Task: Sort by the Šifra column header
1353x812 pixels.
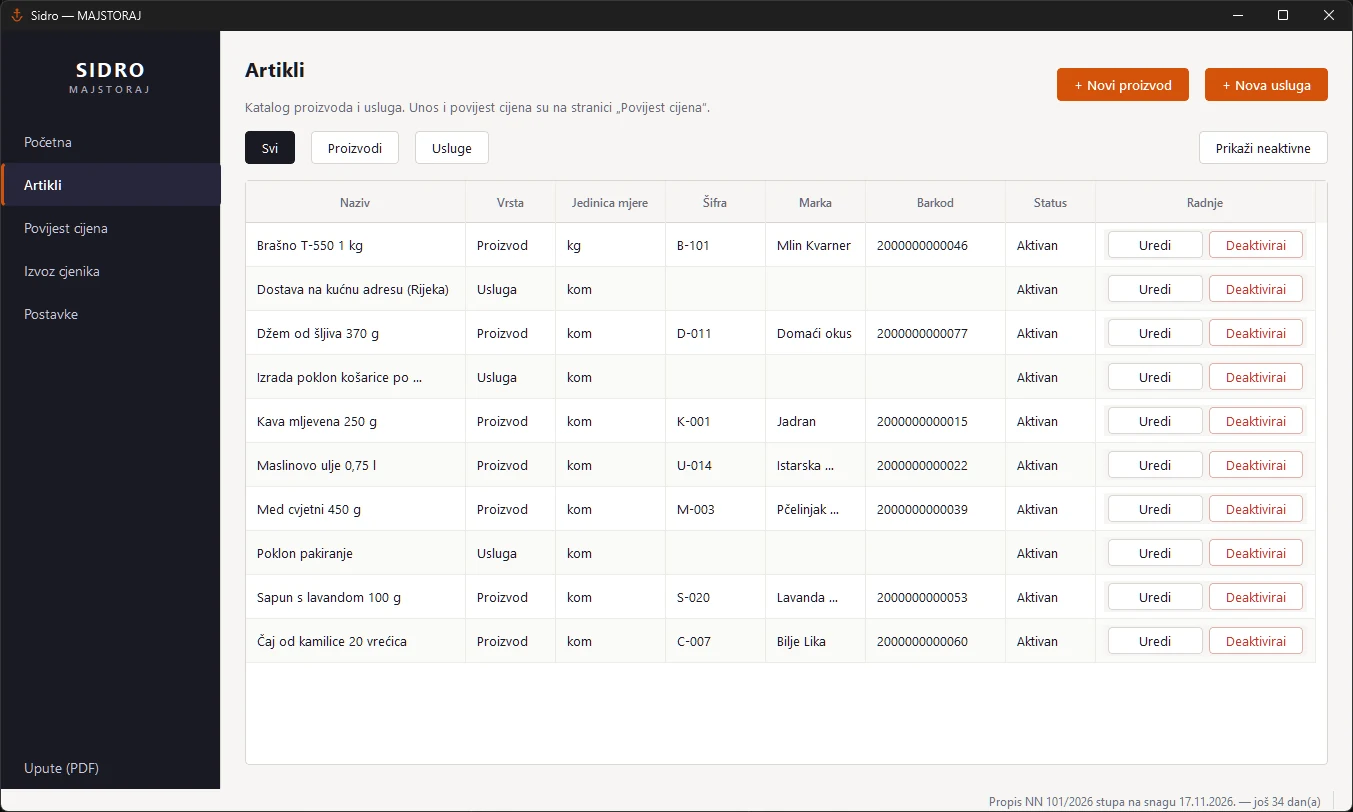Action: [715, 202]
